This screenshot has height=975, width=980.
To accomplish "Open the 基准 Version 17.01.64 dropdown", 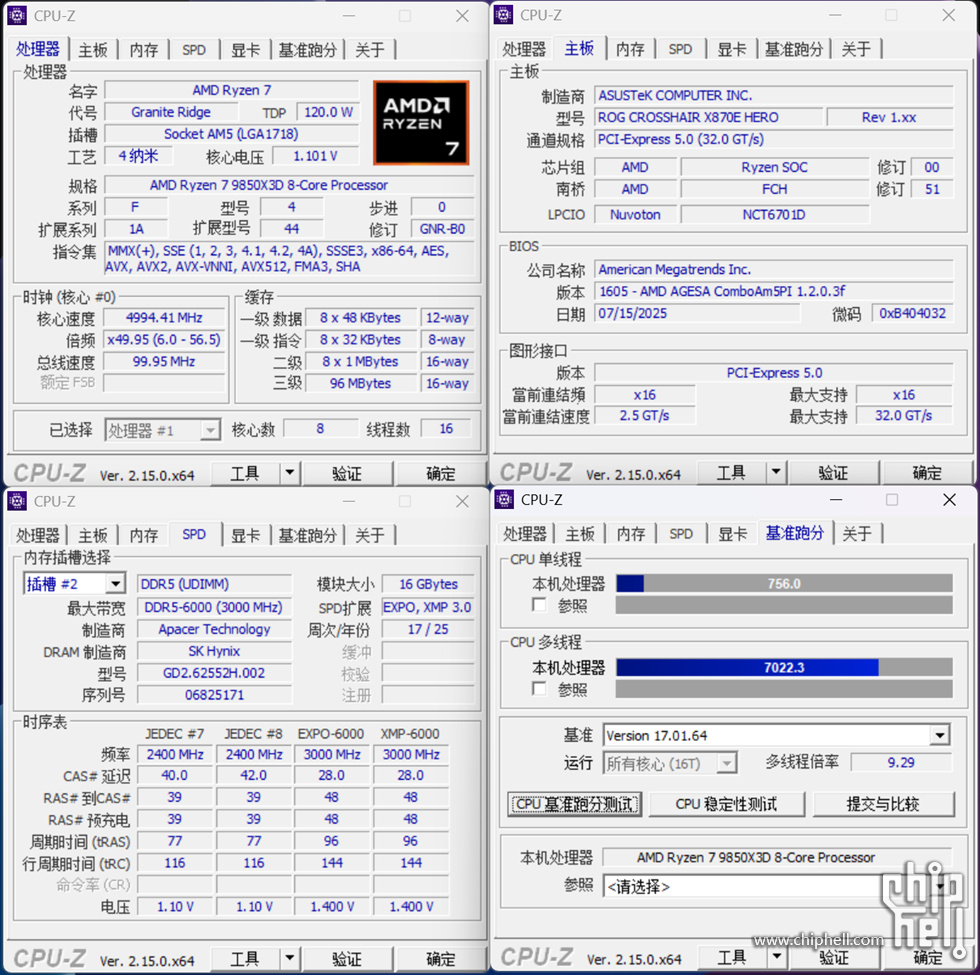I will [938, 736].
